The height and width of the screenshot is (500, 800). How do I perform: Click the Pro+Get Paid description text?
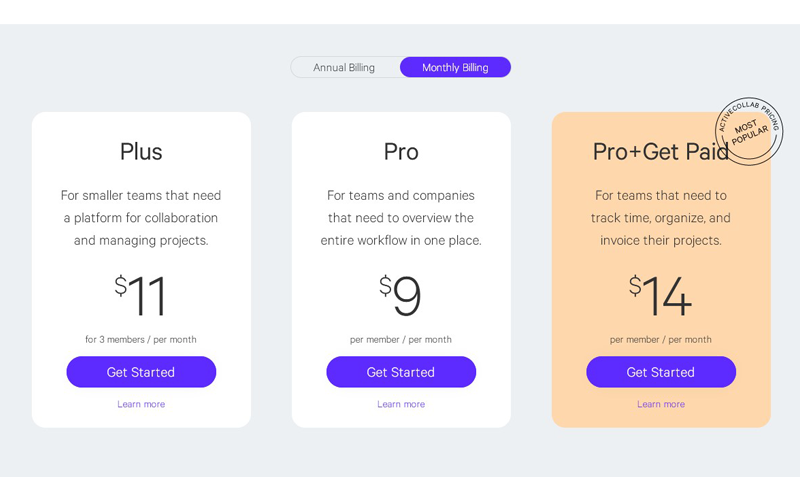(661, 218)
